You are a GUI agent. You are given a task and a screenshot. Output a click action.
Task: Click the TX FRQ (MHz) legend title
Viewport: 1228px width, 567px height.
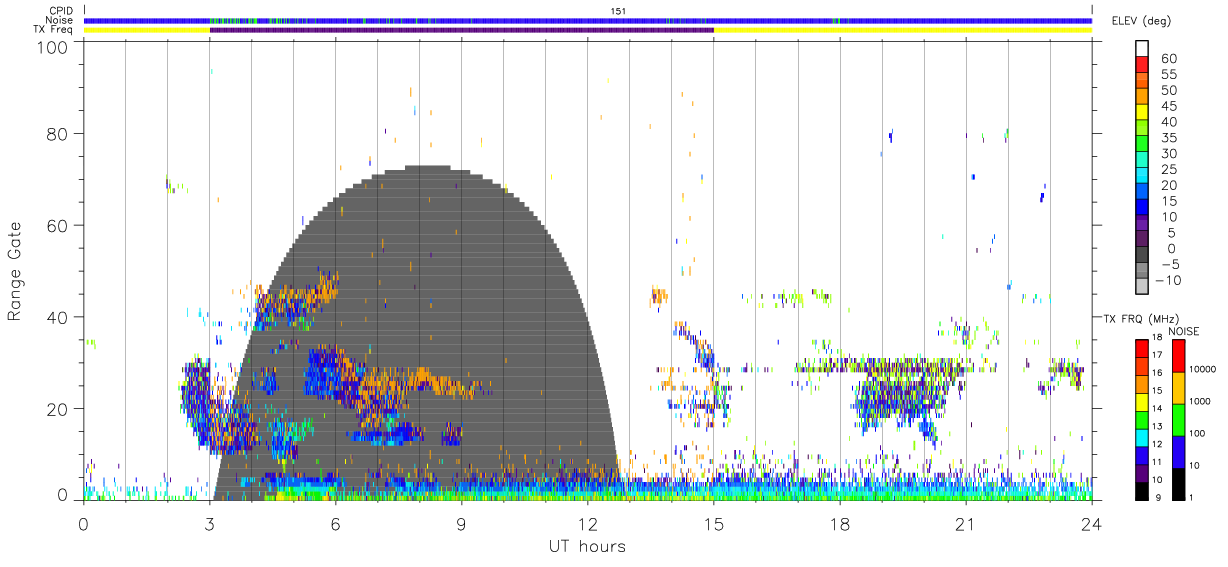pyautogui.click(x=1139, y=319)
